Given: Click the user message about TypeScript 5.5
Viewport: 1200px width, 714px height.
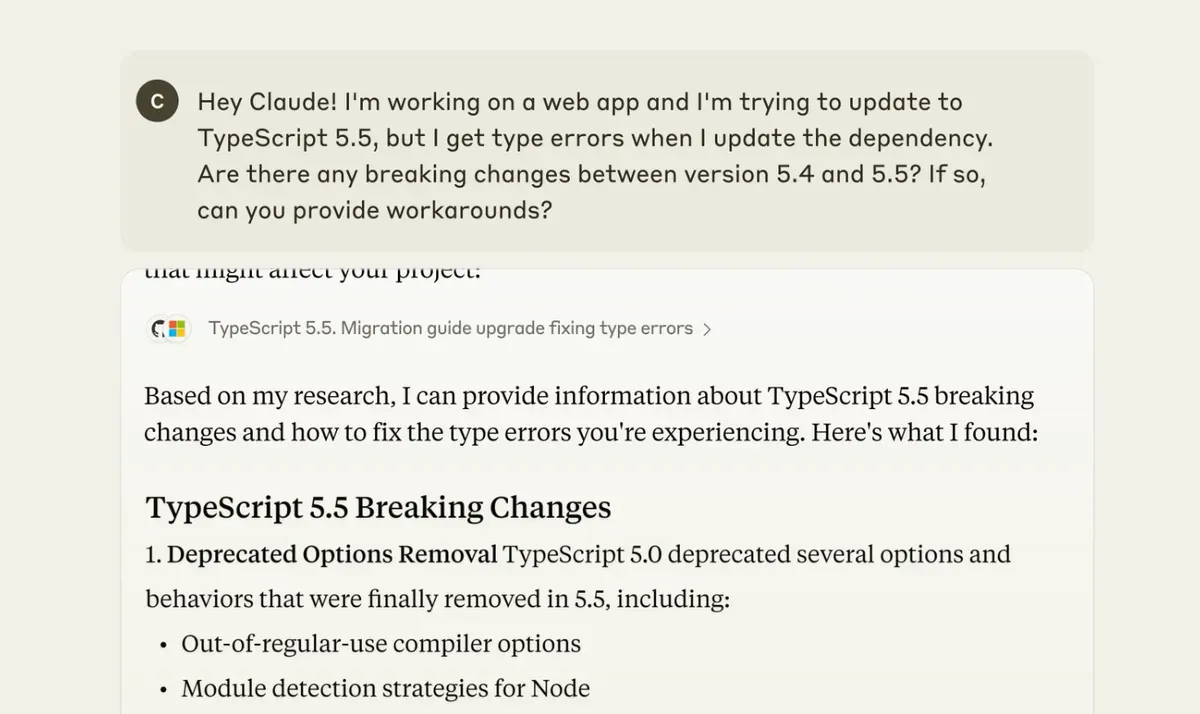Looking at the screenshot, I should click(x=595, y=156).
